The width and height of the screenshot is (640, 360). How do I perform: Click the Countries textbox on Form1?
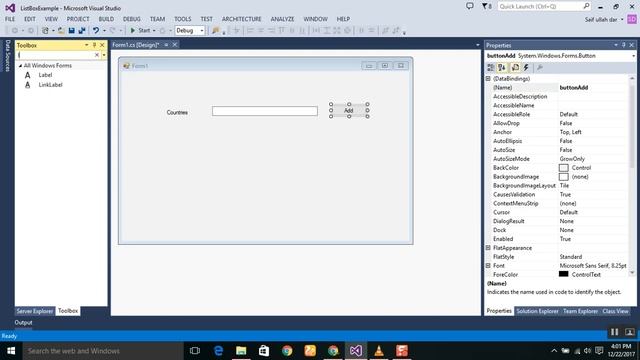click(264, 111)
